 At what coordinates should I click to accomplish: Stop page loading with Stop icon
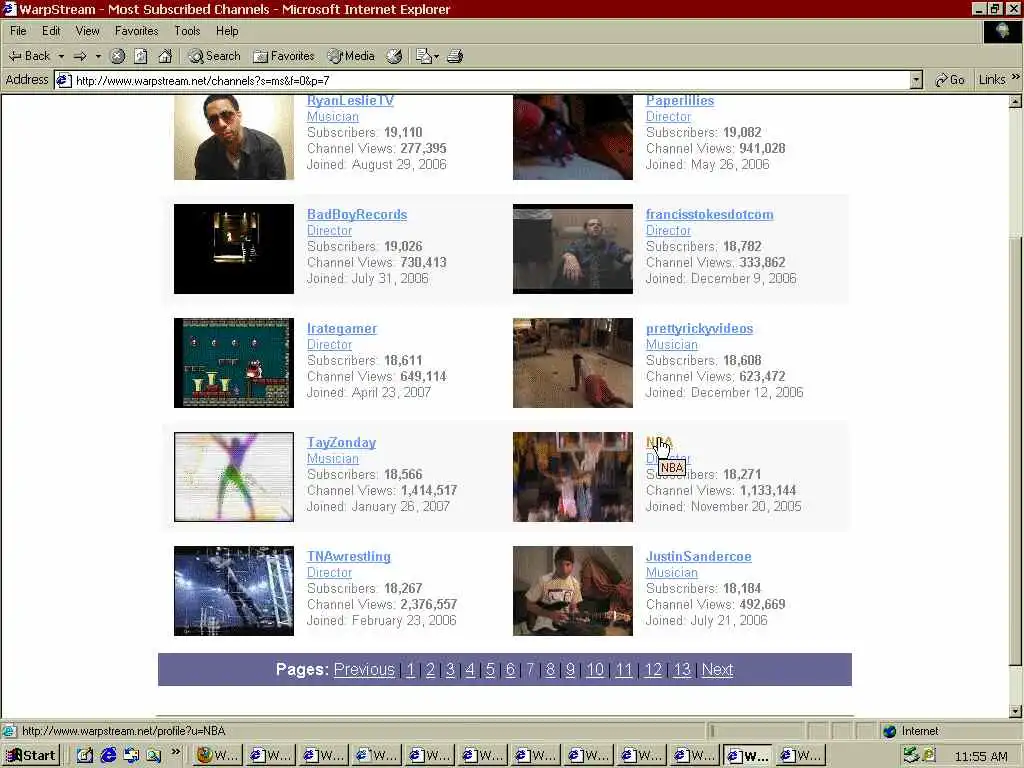118,56
